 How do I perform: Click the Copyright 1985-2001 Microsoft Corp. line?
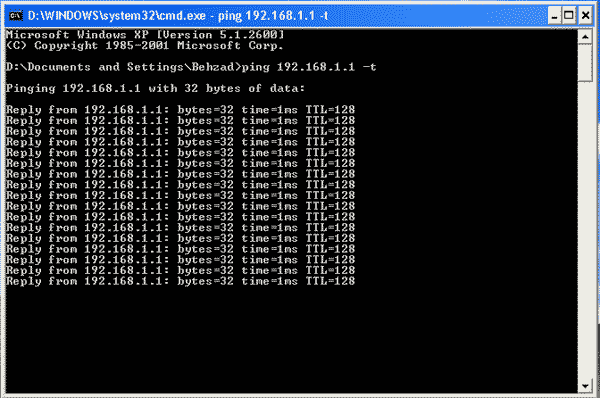[145, 46]
